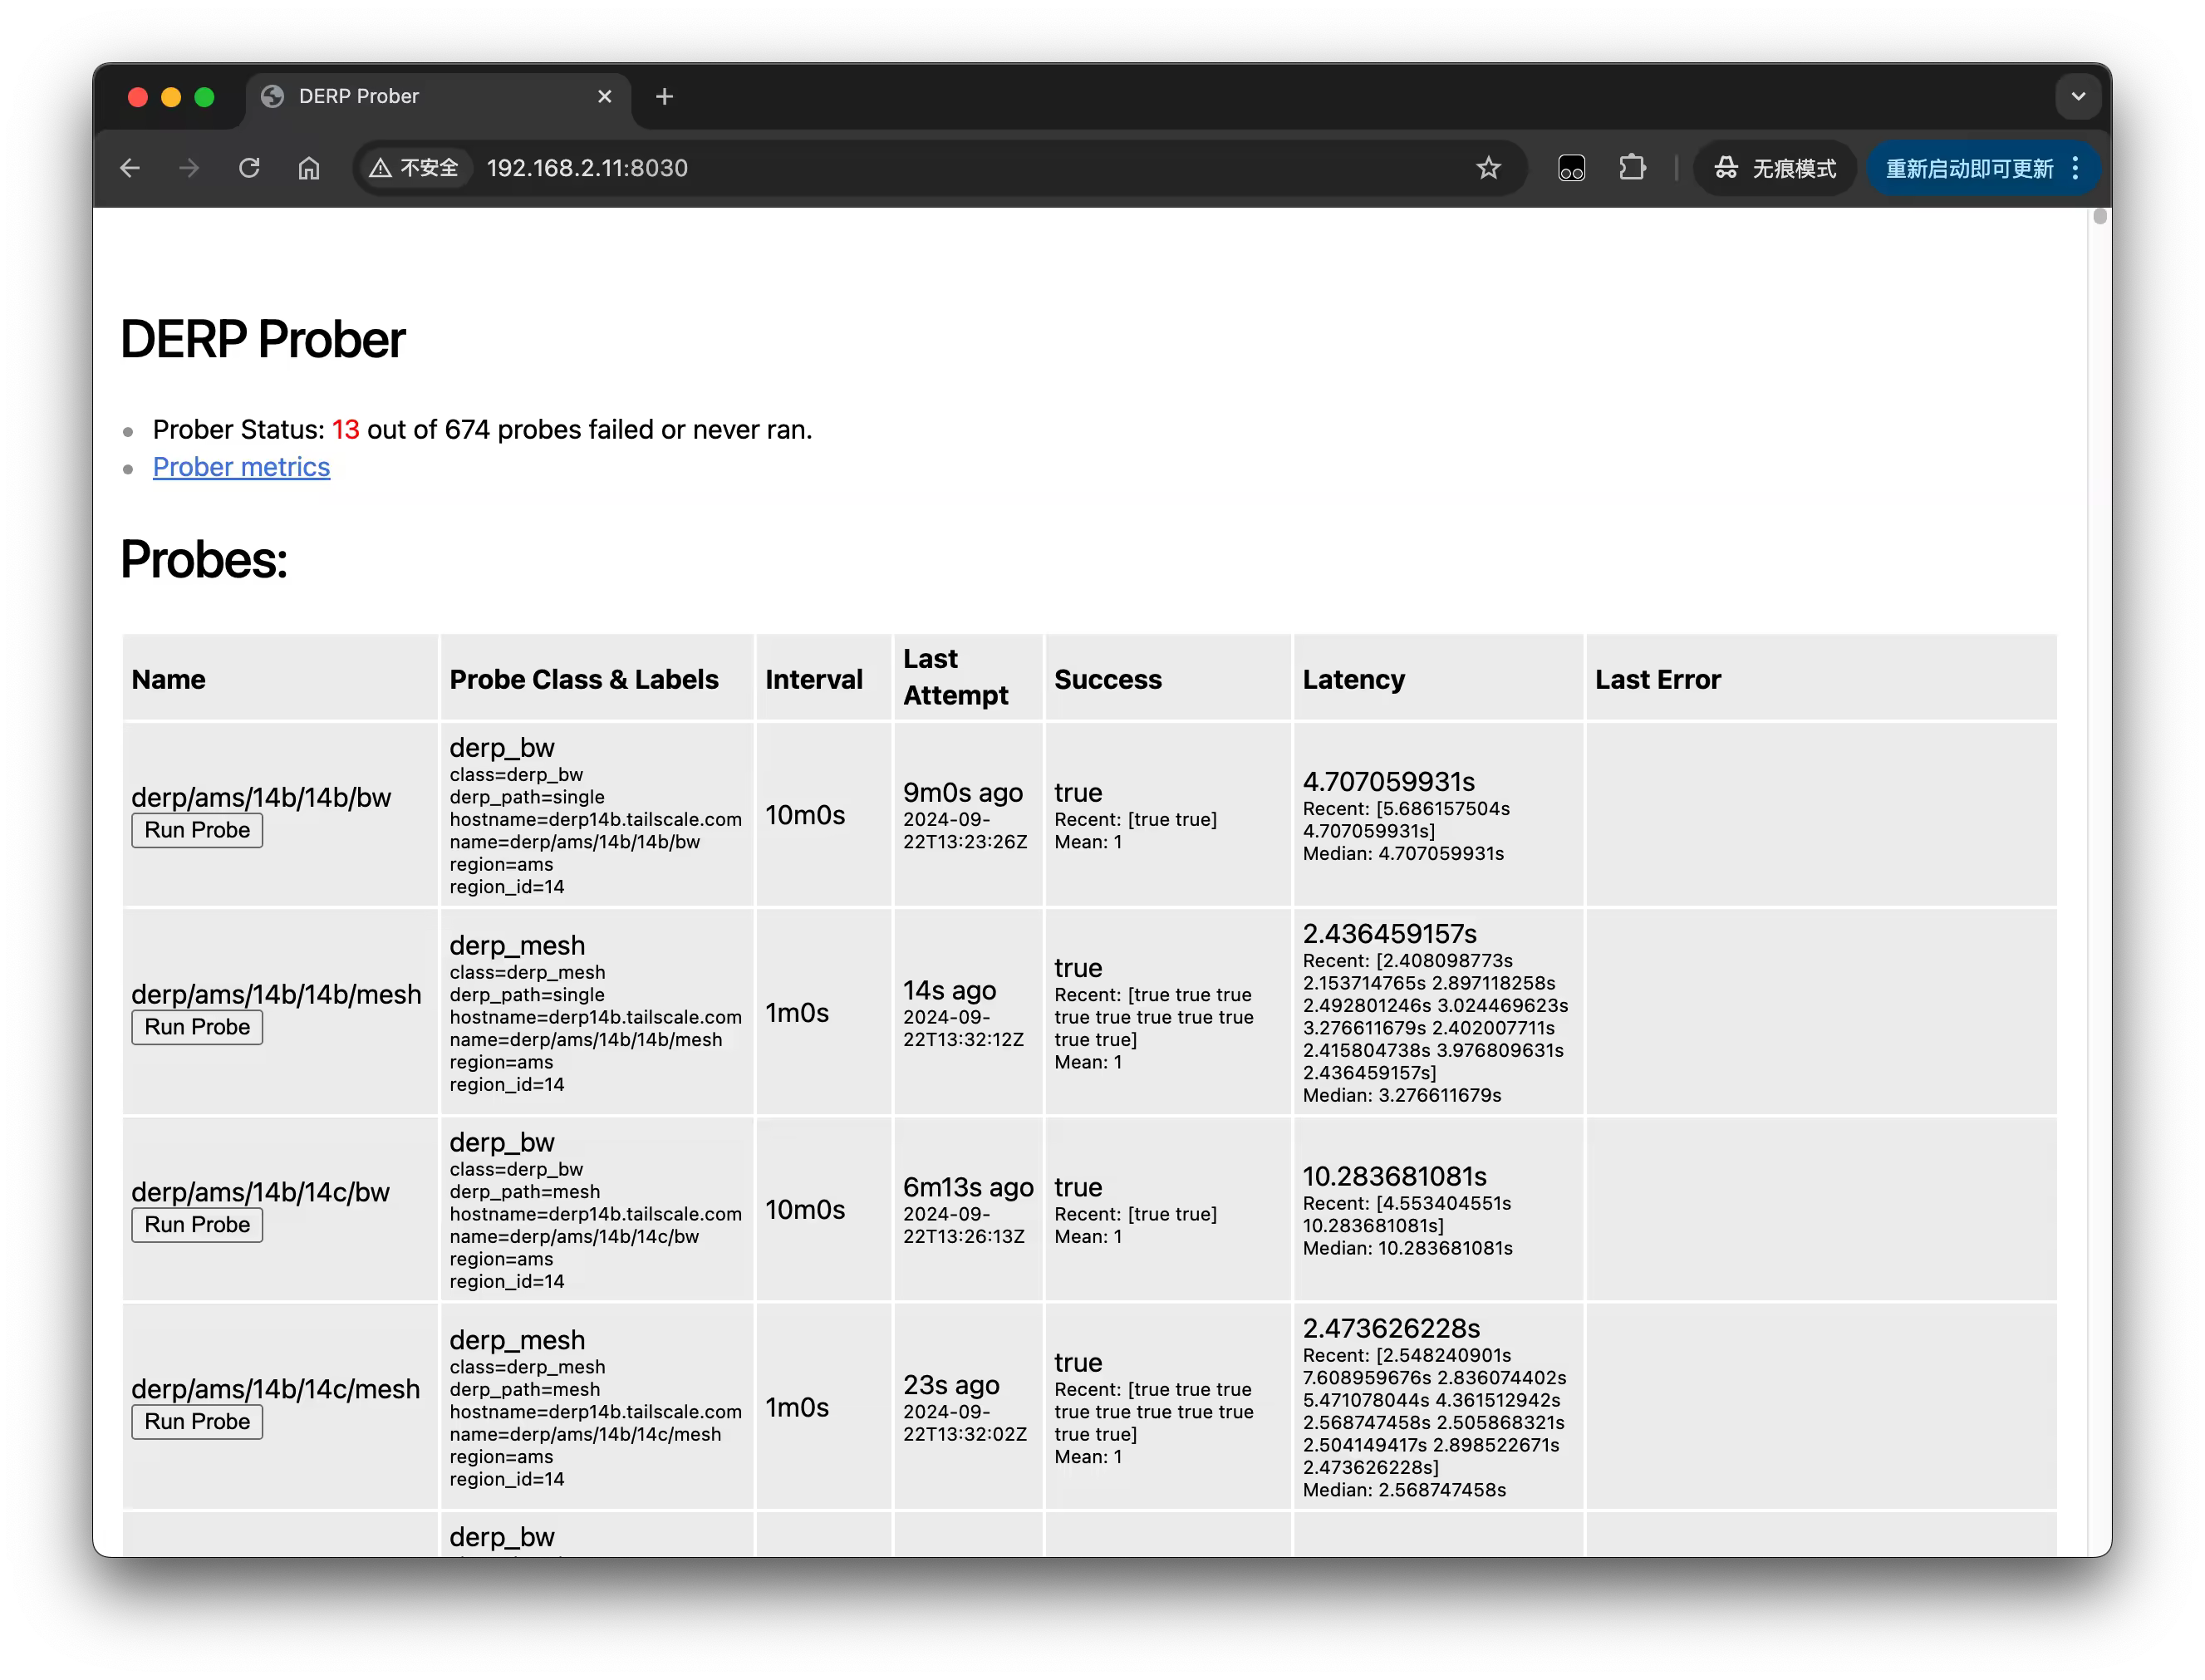This screenshot has width=2205, height=1680.
Task: Open the Prober metrics link
Action: click(x=241, y=467)
